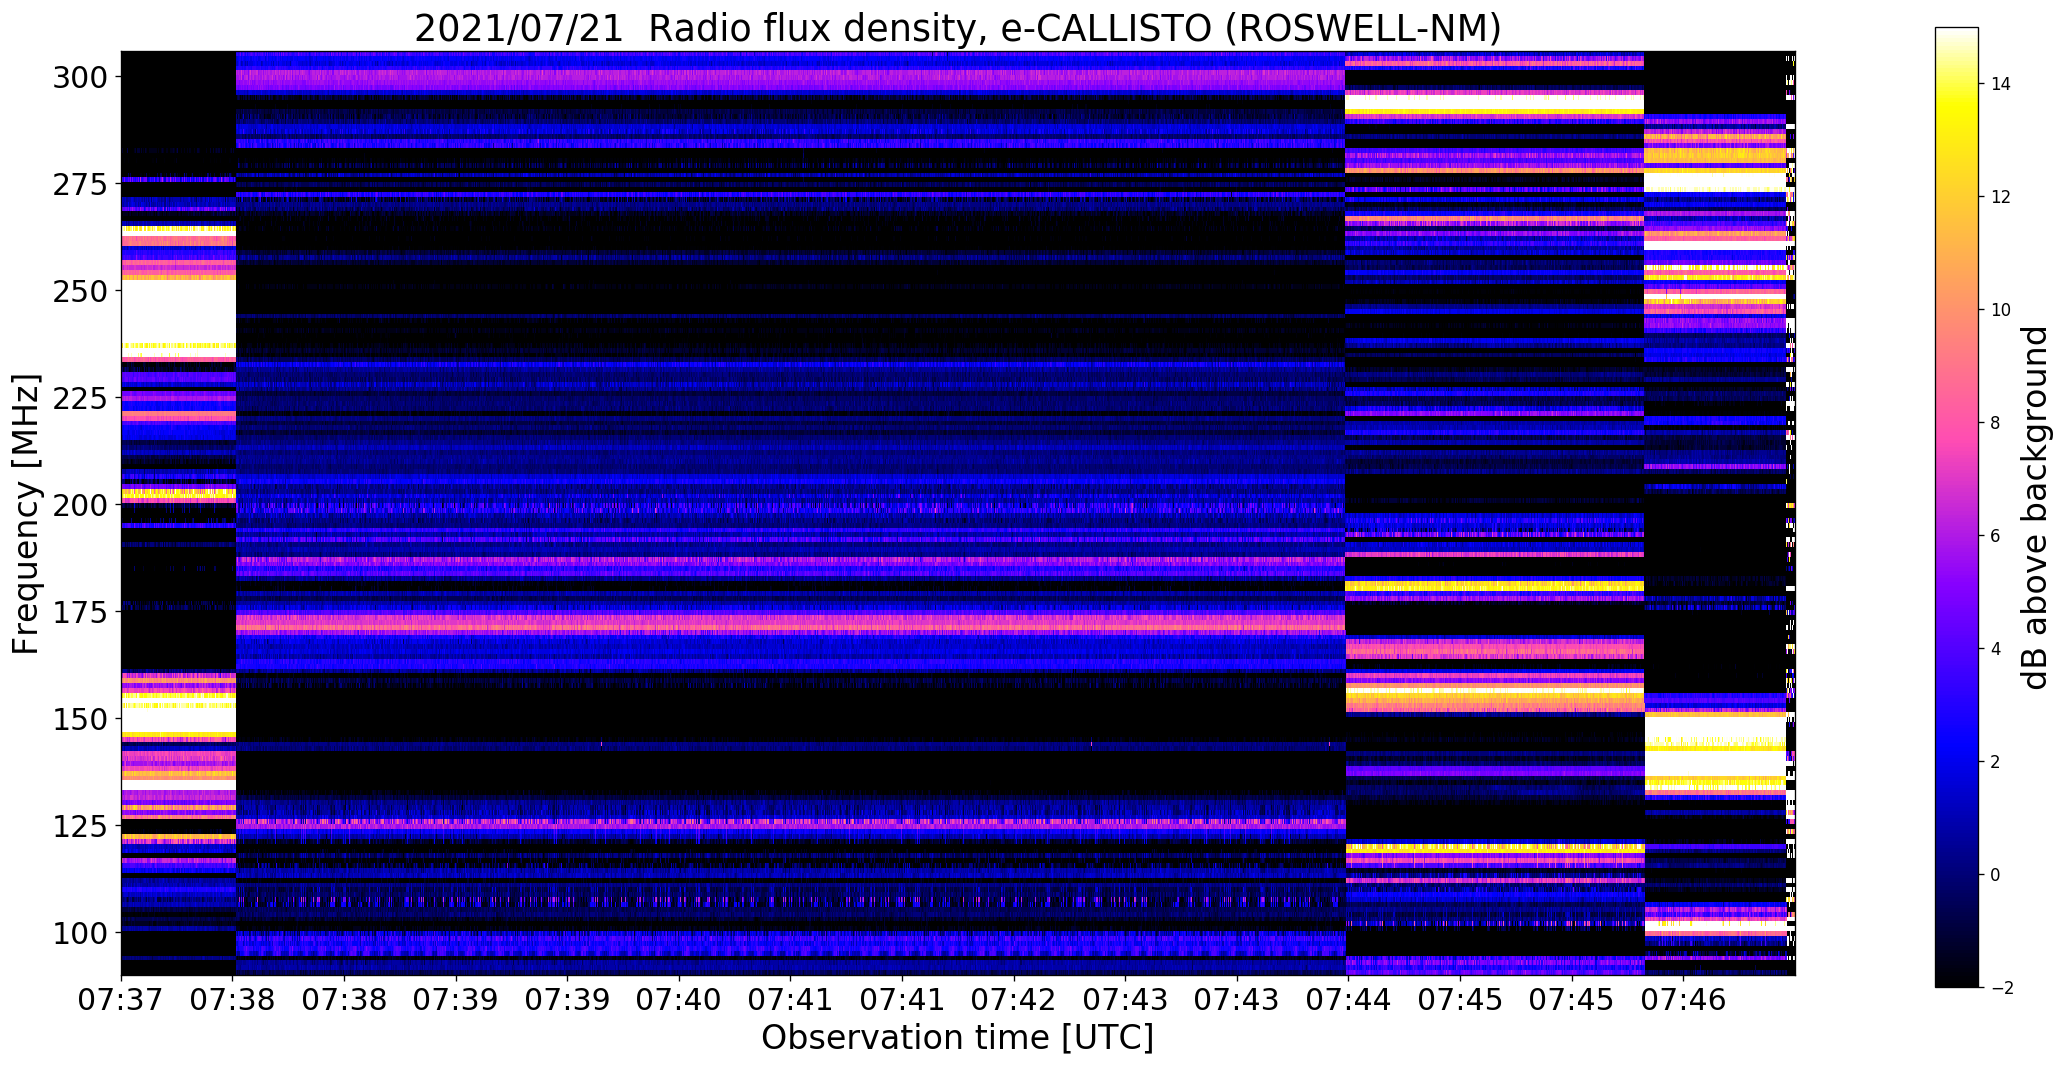This screenshot has height=1067, width=2066.
Task: Select the 200 MHz frequency tick label
Action: coord(82,505)
